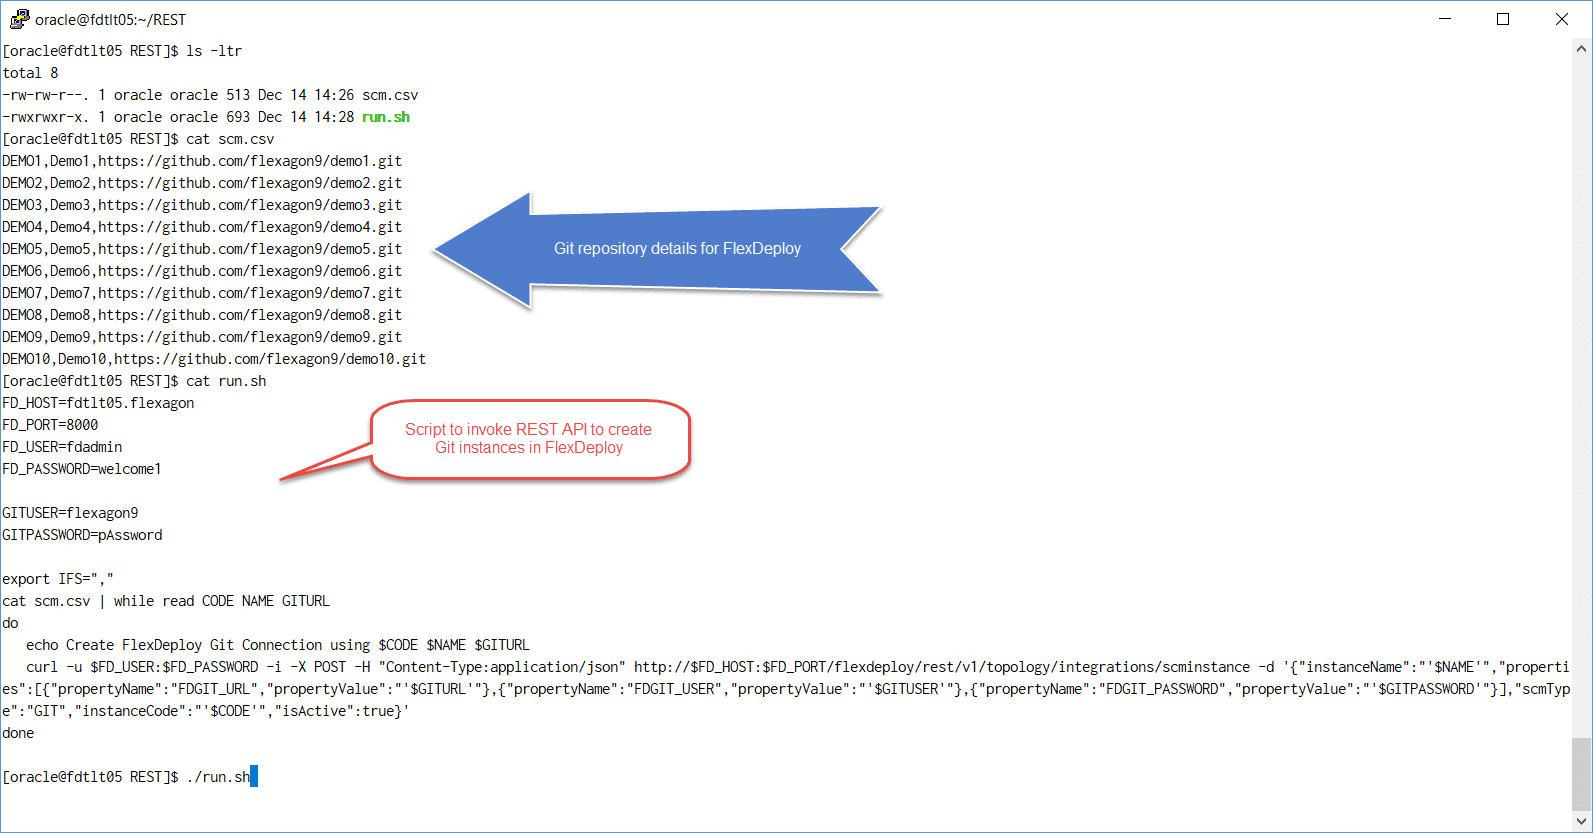Click the 'total 8' output line

click(x=30, y=73)
